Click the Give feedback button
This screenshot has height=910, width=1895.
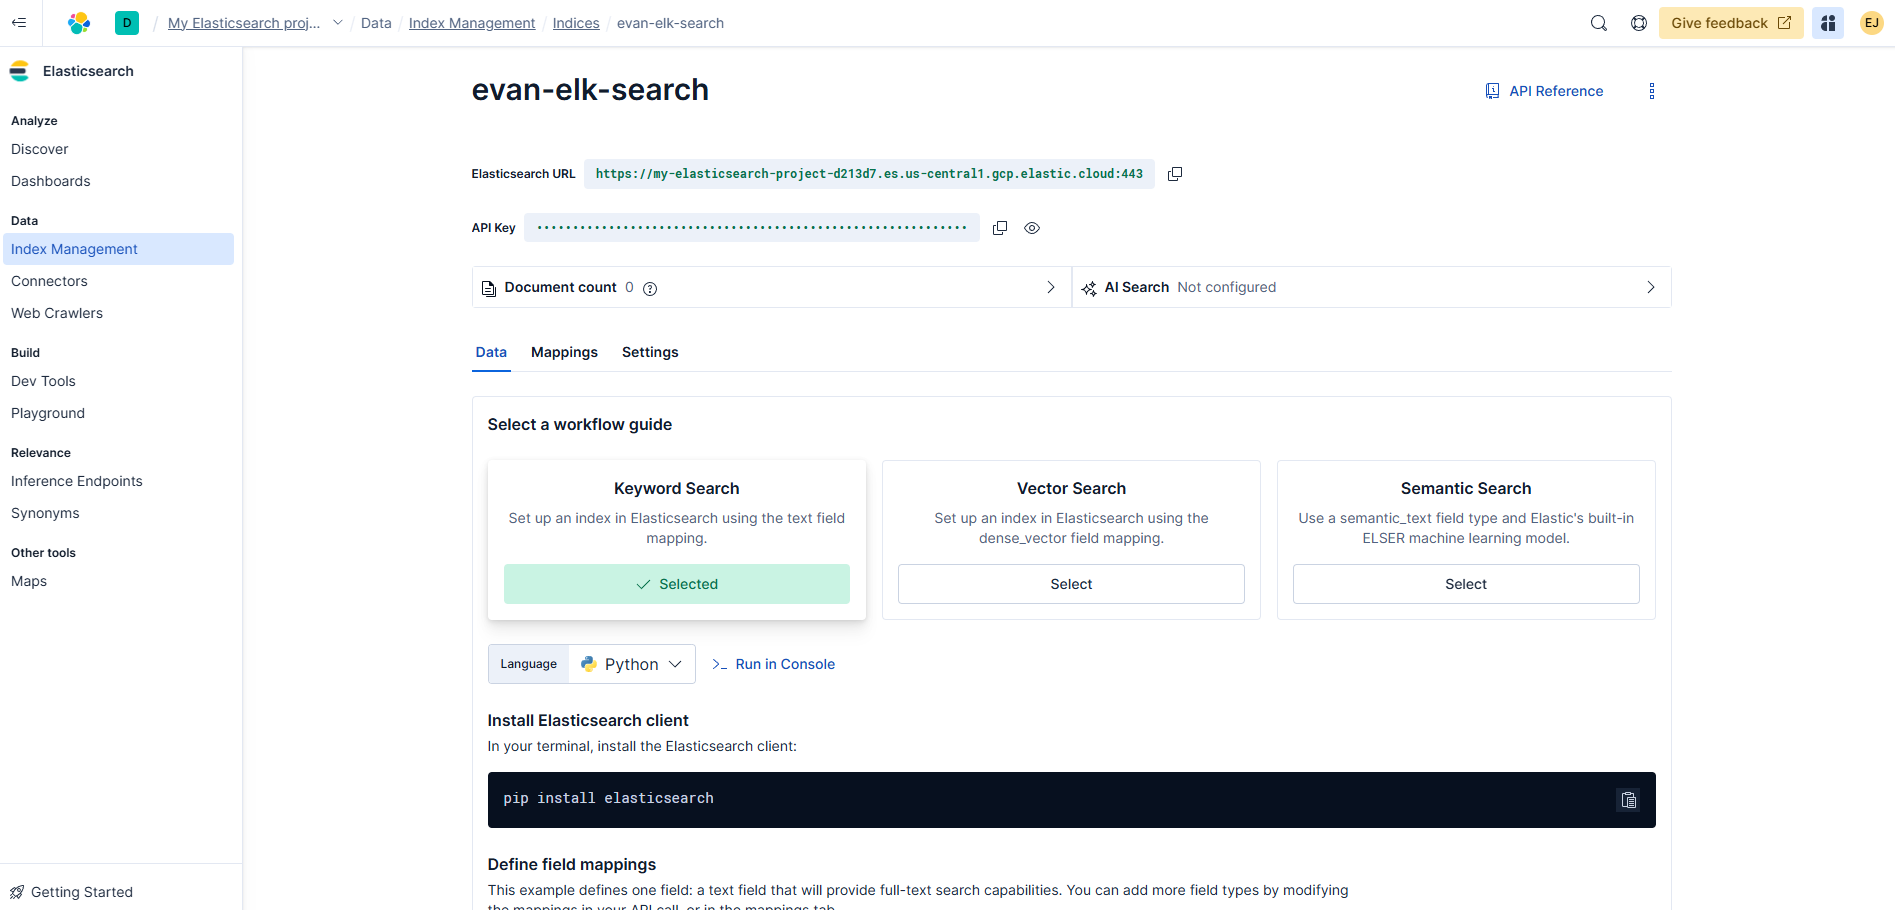[1731, 23]
